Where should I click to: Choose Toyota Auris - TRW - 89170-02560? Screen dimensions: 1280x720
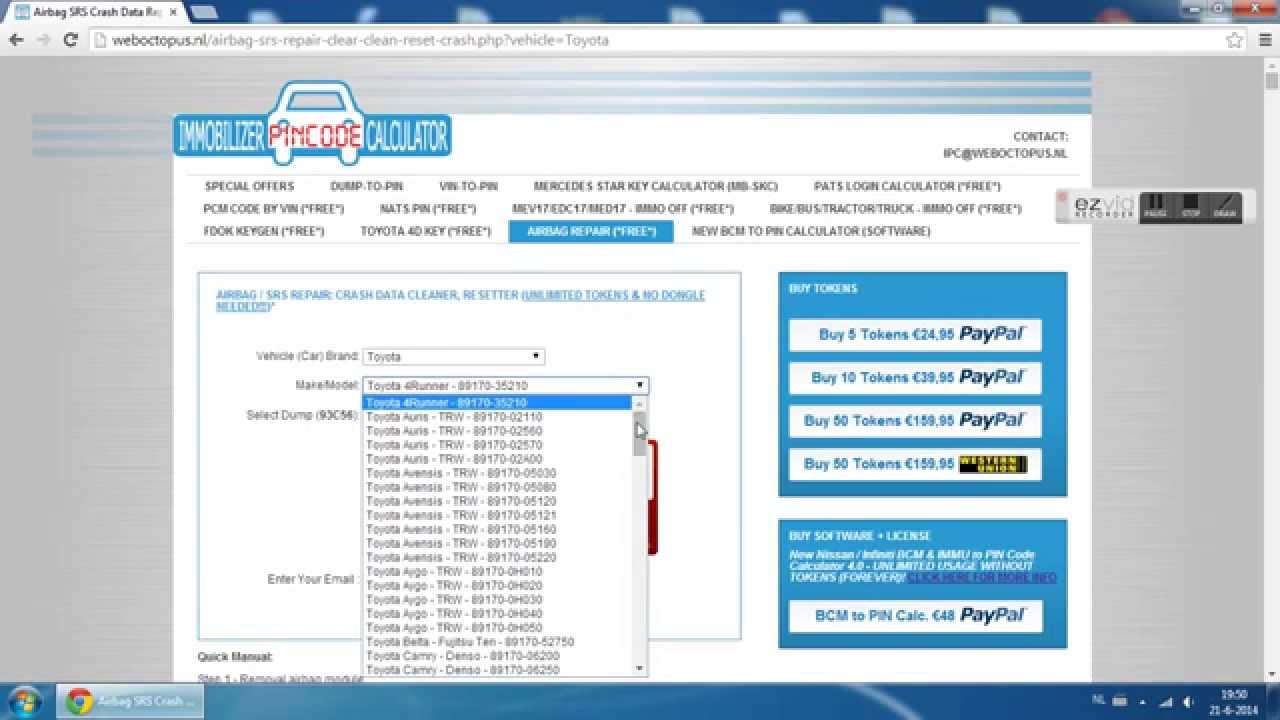pos(498,431)
